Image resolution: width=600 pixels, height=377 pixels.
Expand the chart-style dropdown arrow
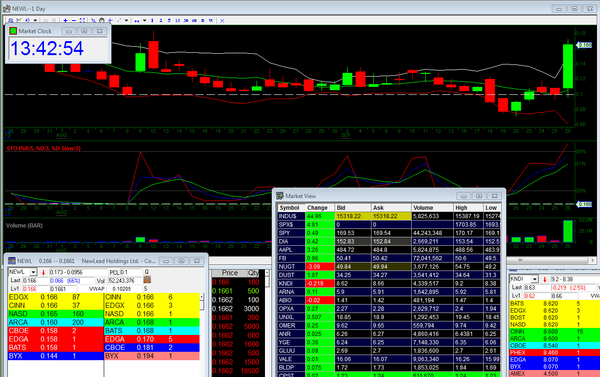tap(145, 20)
